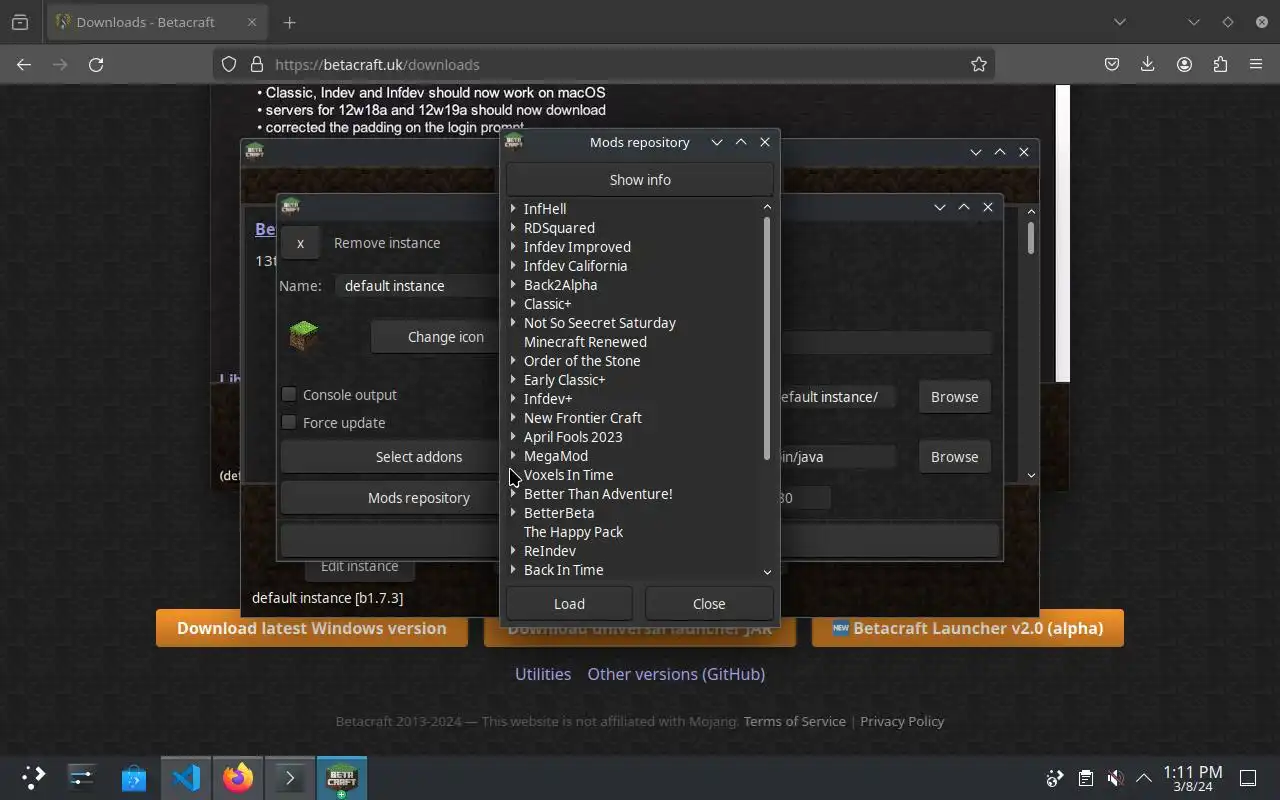This screenshot has height=800, width=1280.
Task: Expand the Infdev Improved entry
Action: coord(513,247)
